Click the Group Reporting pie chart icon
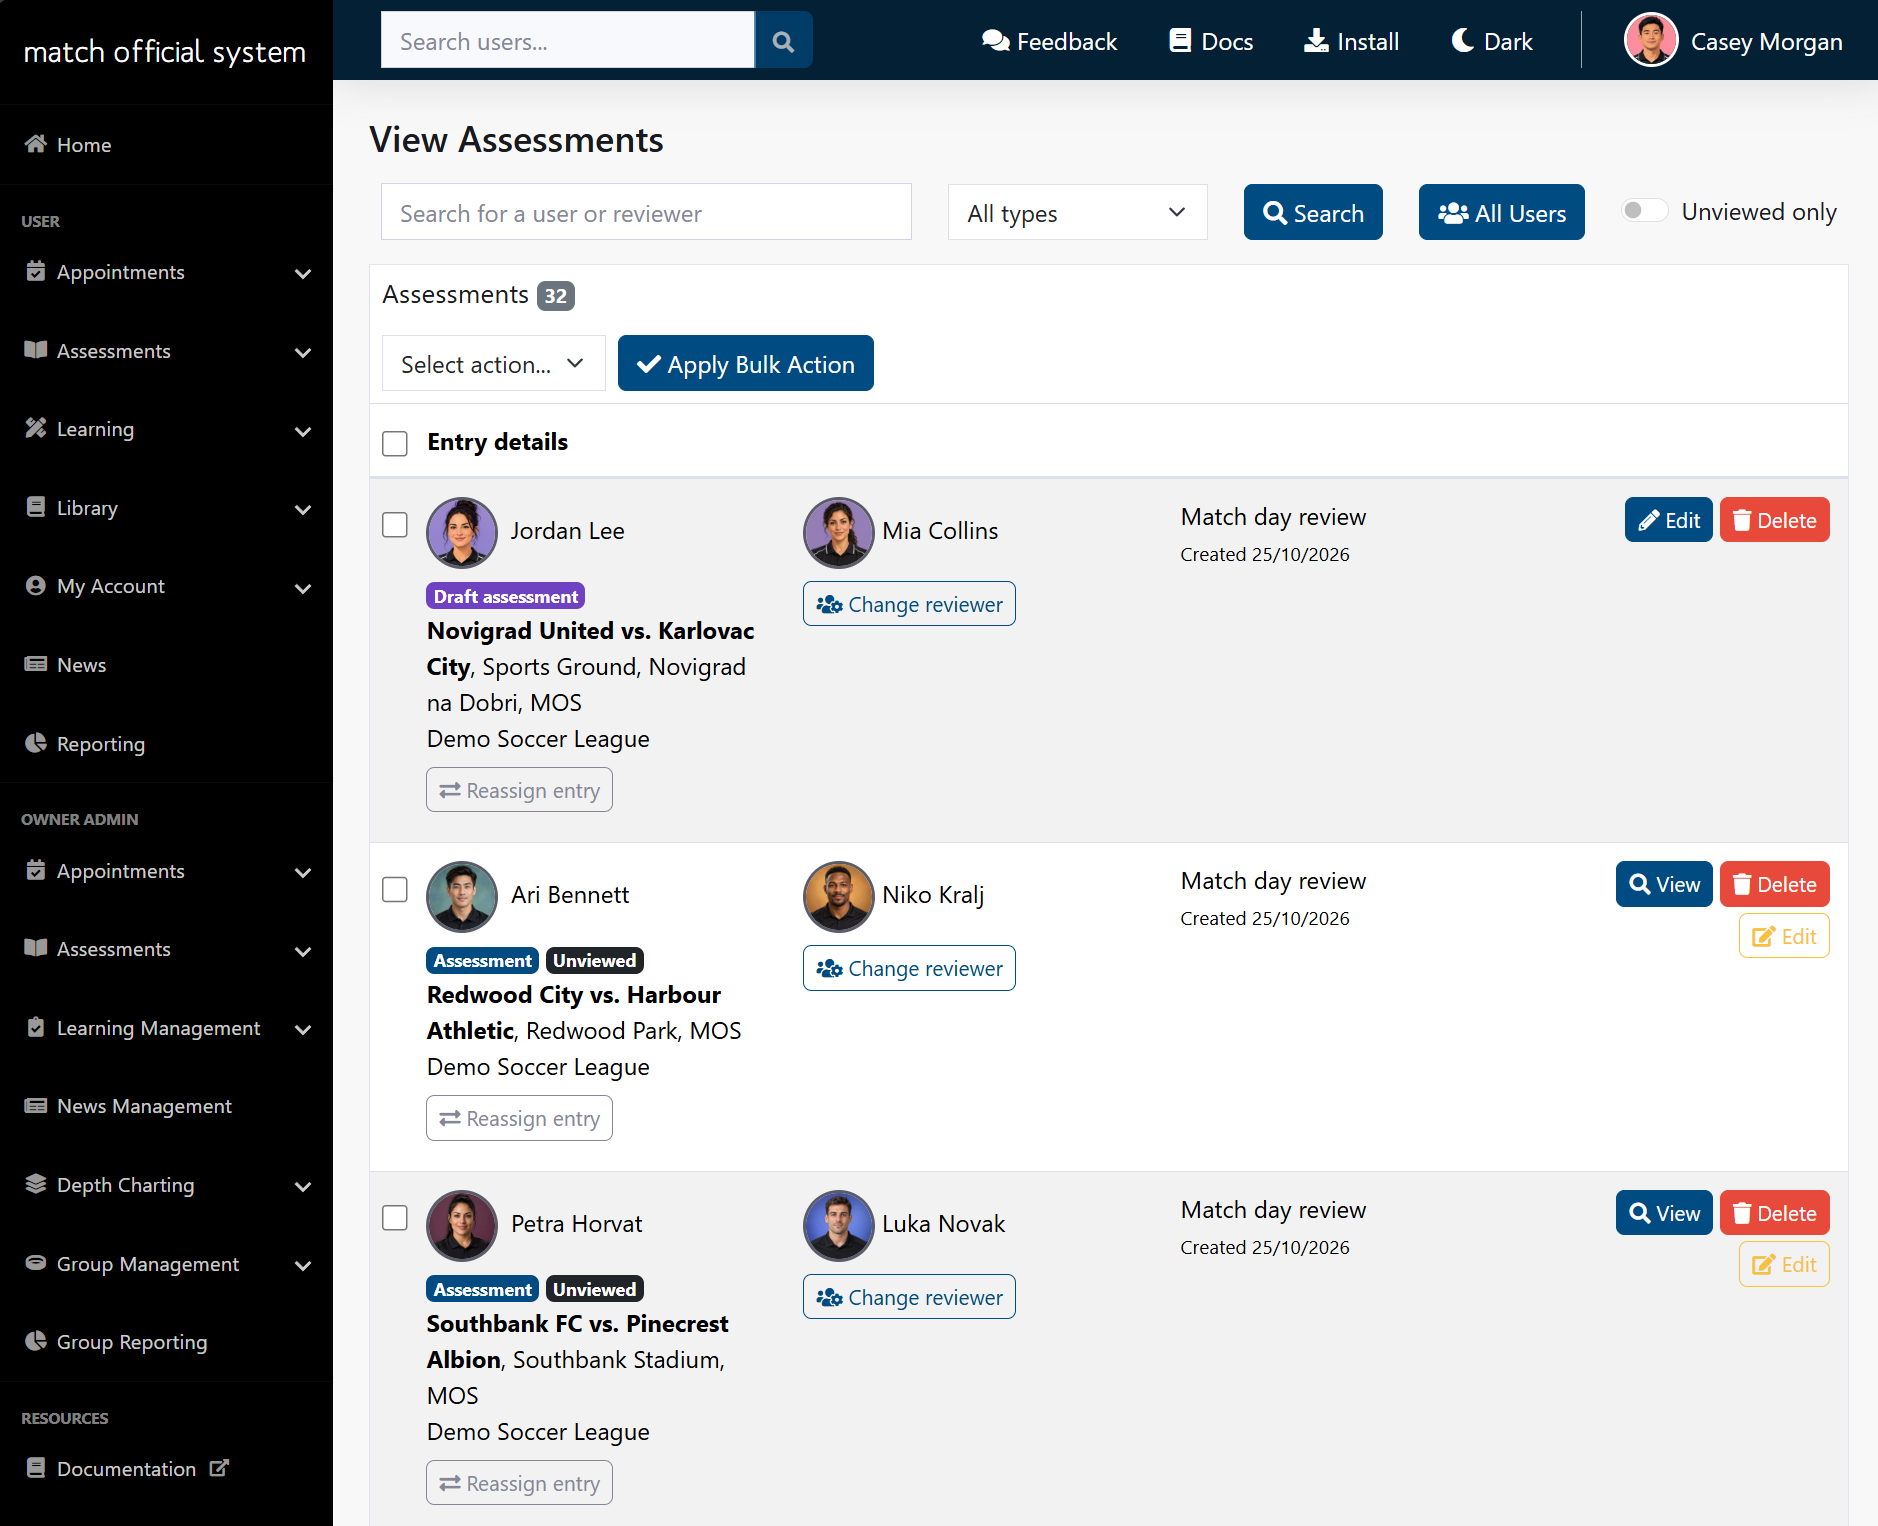The height and width of the screenshot is (1526, 1878). coord(36,1341)
